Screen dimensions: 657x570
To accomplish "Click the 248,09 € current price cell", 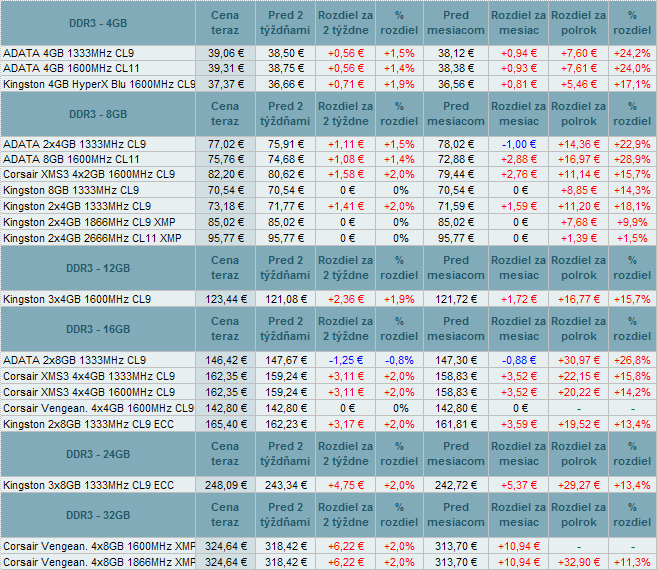I will 225,485.
